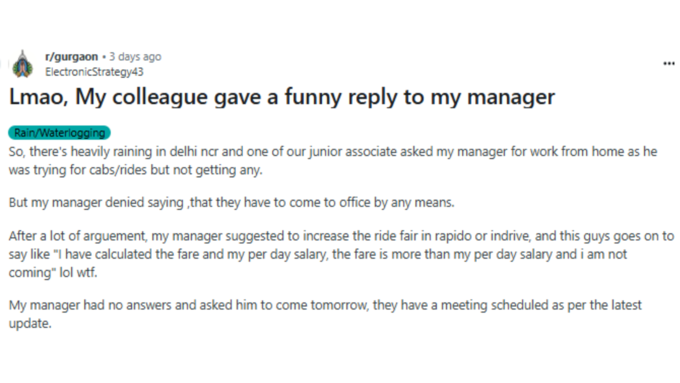680x383 pixels.
Task: Click the r/gurgaon subreddit avatar icon
Action: tap(23, 64)
